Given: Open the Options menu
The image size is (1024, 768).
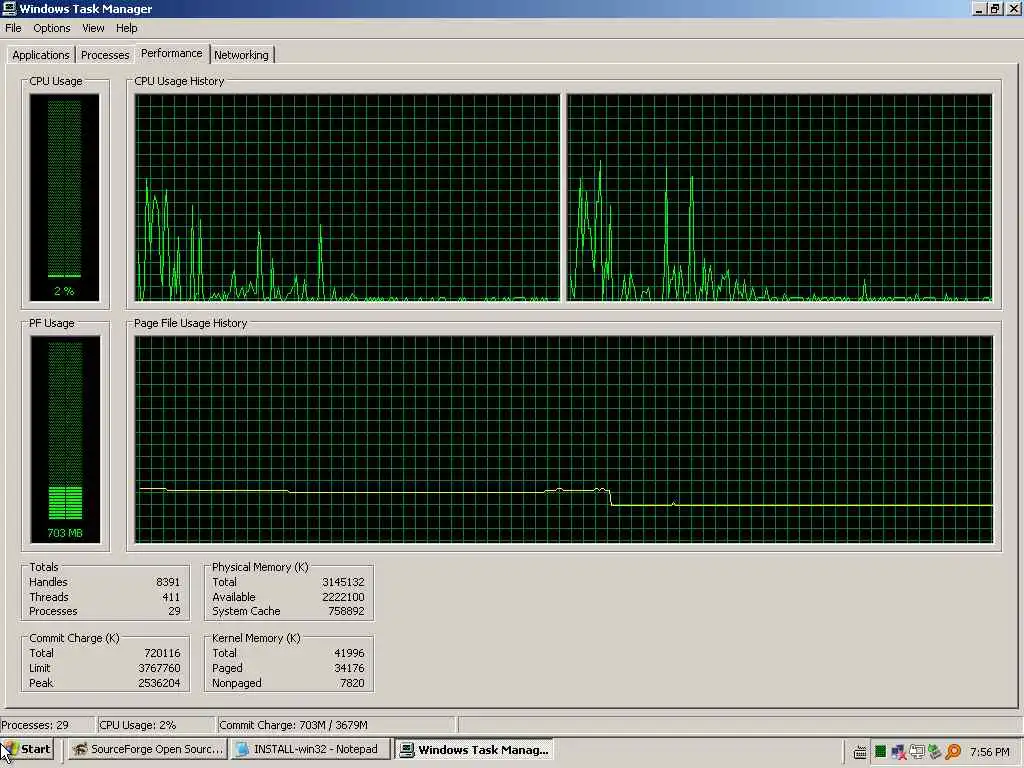Looking at the screenshot, I should pos(52,28).
